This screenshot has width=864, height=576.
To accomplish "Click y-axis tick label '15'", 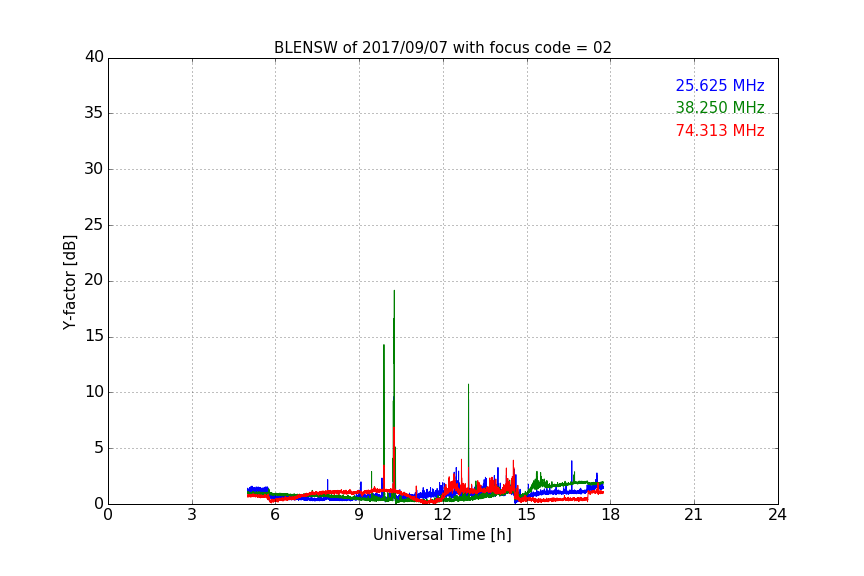I will [94, 336].
